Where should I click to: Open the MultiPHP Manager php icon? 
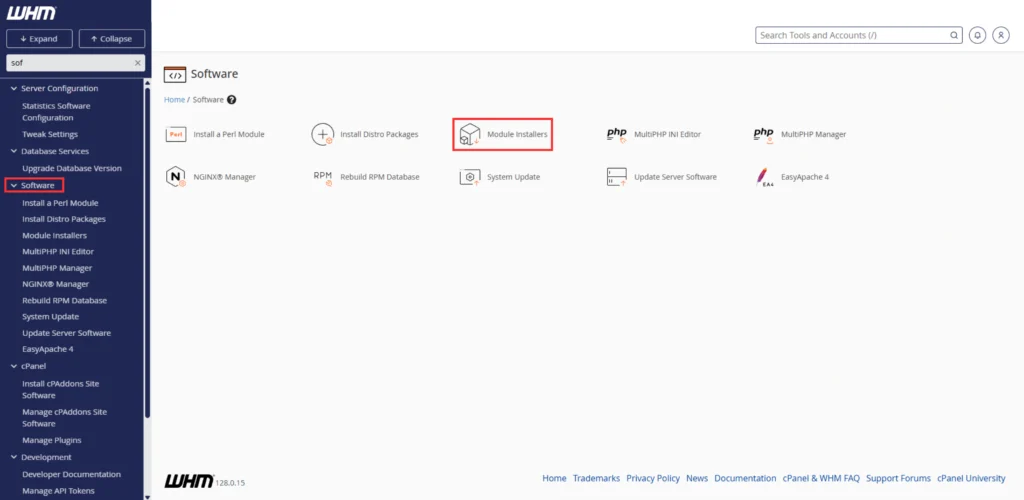[763, 134]
